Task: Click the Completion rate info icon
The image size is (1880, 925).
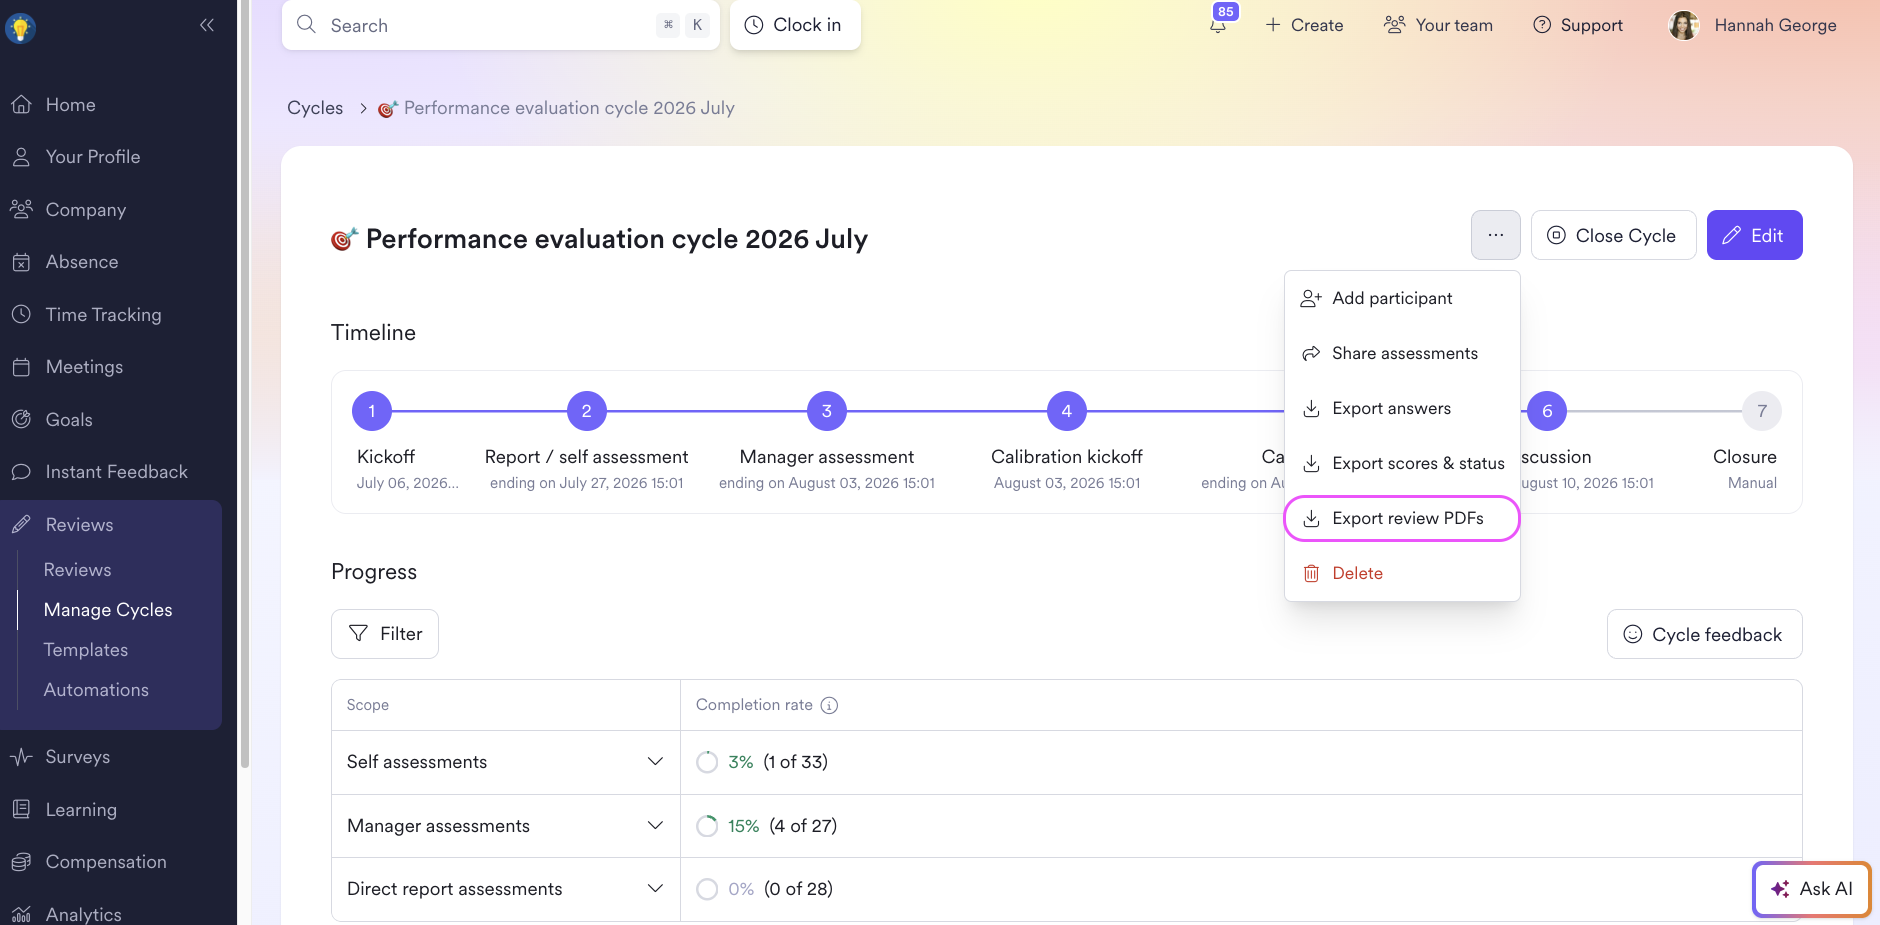Action: click(x=829, y=705)
